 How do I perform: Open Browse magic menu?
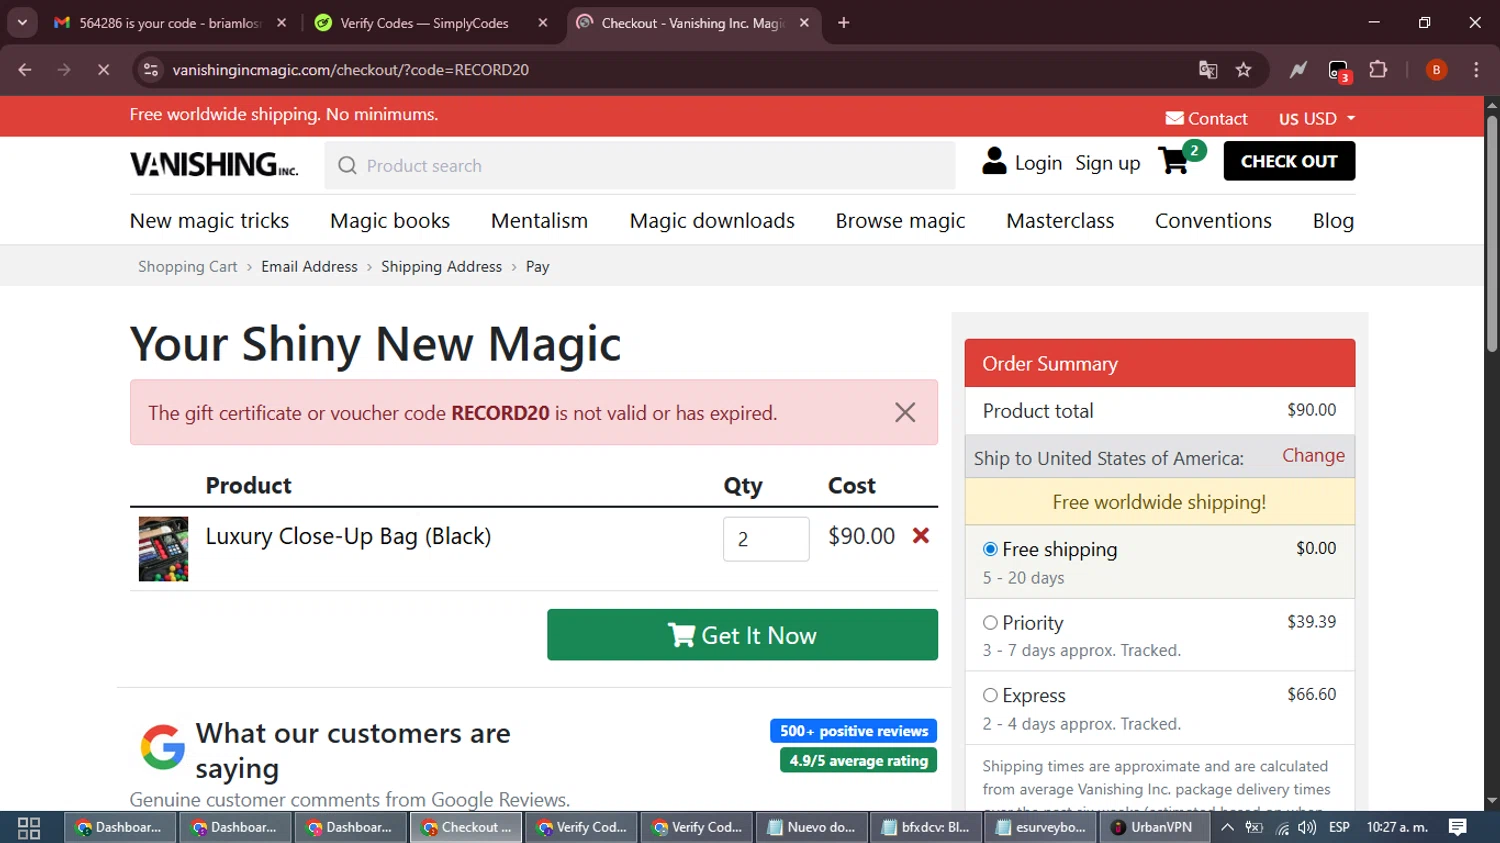pyautogui.click(x=900, y=221)
